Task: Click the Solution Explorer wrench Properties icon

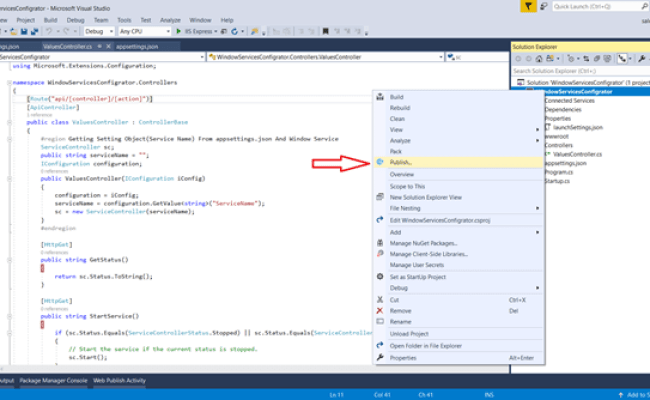Action: point(642,59)
